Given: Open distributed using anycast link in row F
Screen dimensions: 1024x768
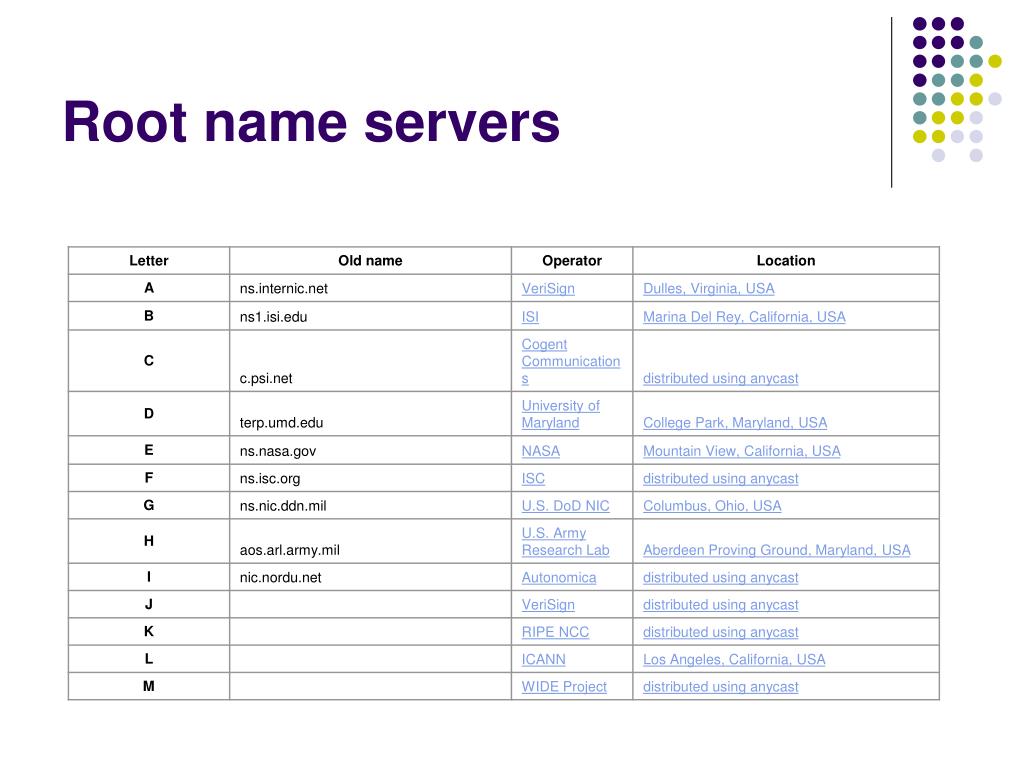Looking at the screenshot, I should coord(720,479).
